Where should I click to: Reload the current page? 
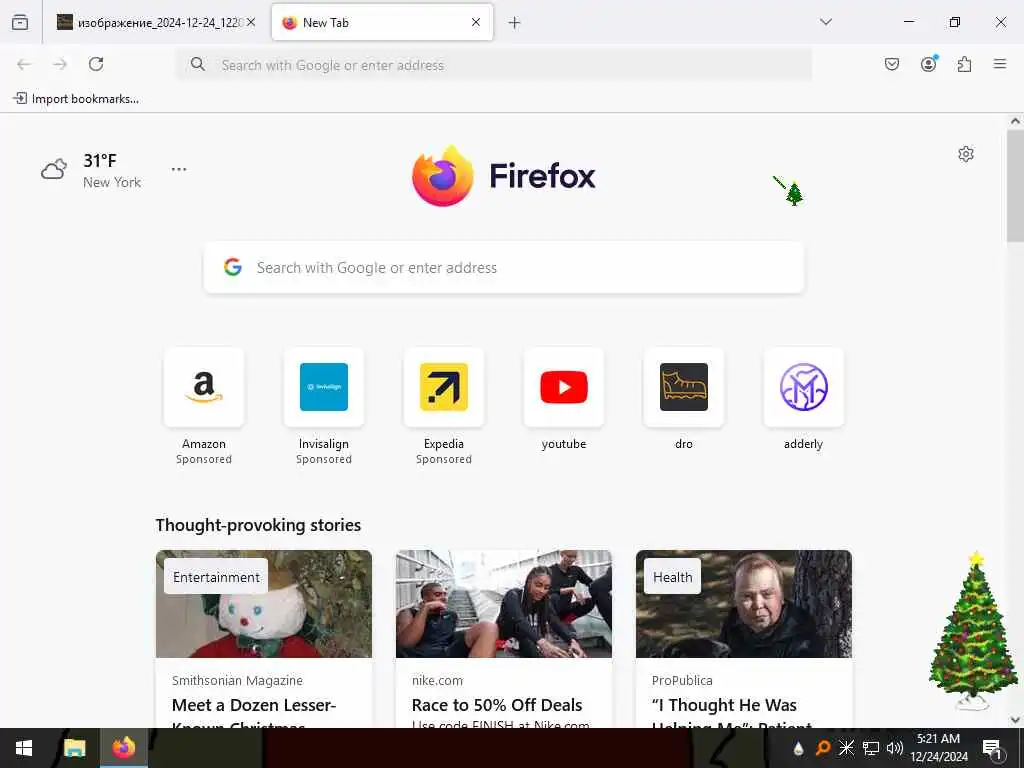96,64
